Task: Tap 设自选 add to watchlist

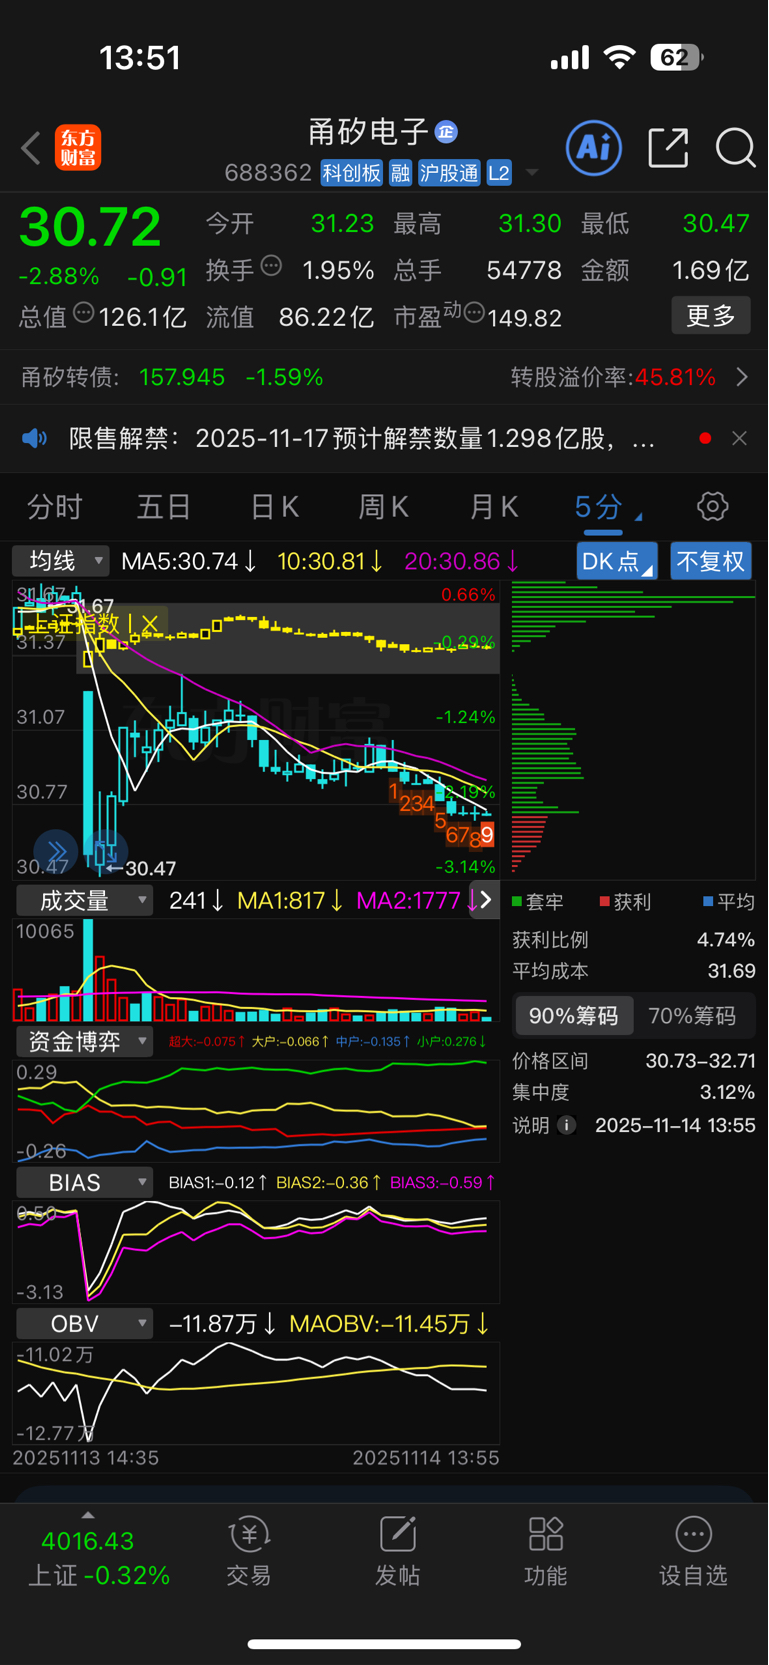Action: pos(693,1552)
